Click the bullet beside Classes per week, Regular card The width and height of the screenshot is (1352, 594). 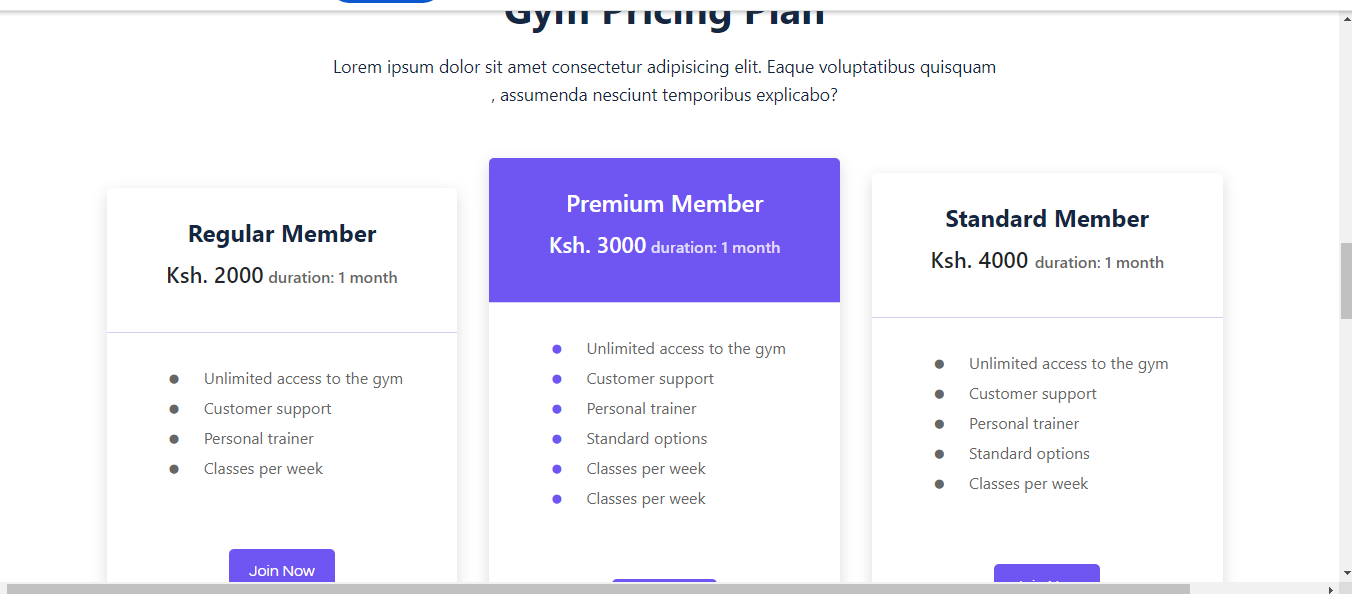coord(174,468)
